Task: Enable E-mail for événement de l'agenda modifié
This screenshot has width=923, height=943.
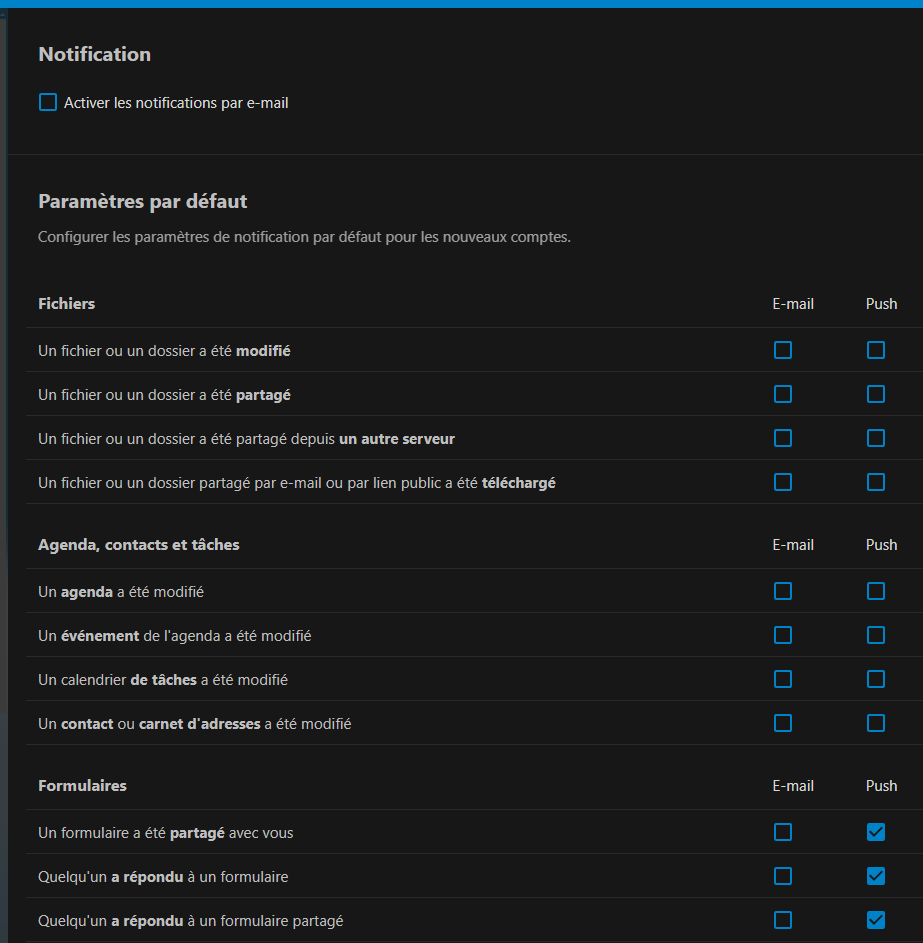Action: 783,635
